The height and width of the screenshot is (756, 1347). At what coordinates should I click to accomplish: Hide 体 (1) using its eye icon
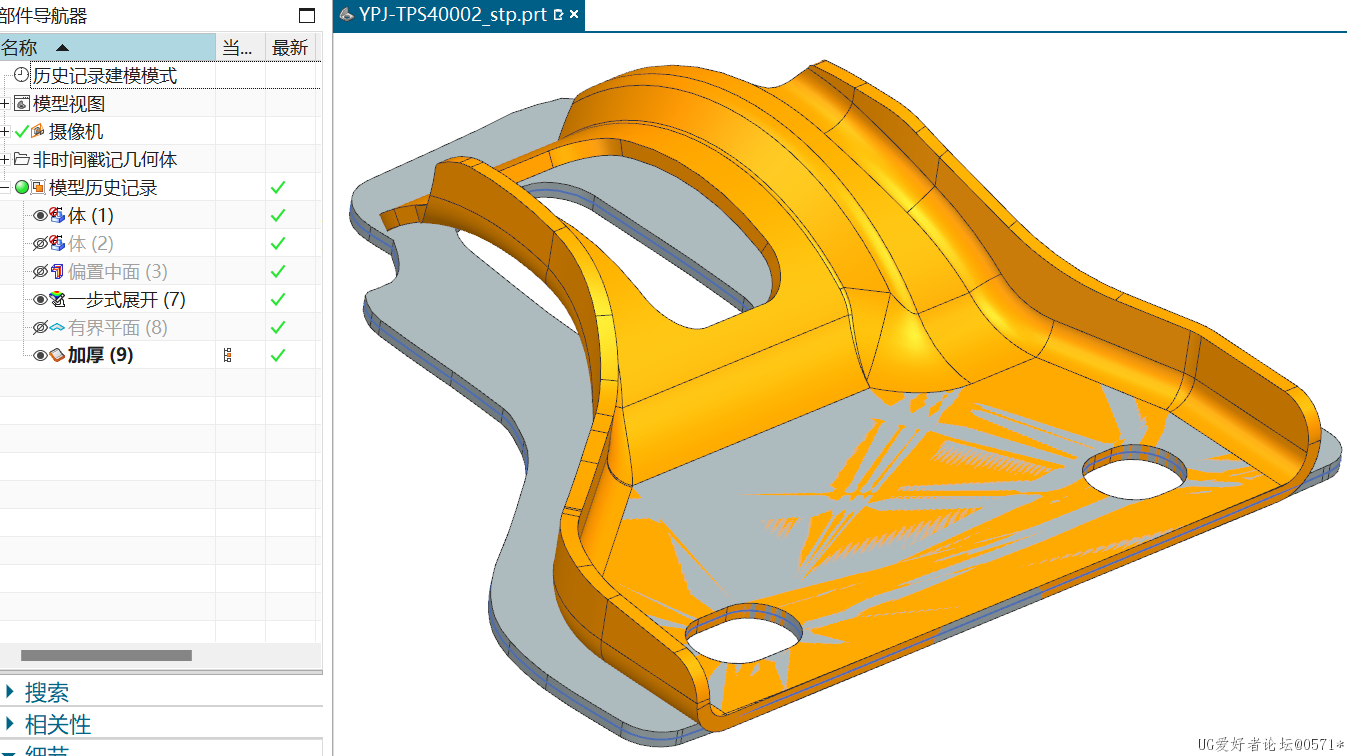coord(40,215)
